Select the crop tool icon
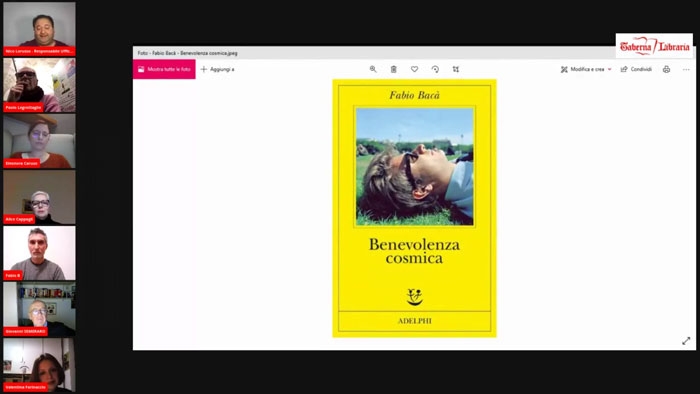This screenshot has height=394, width=700. click(x=455, y=69)
